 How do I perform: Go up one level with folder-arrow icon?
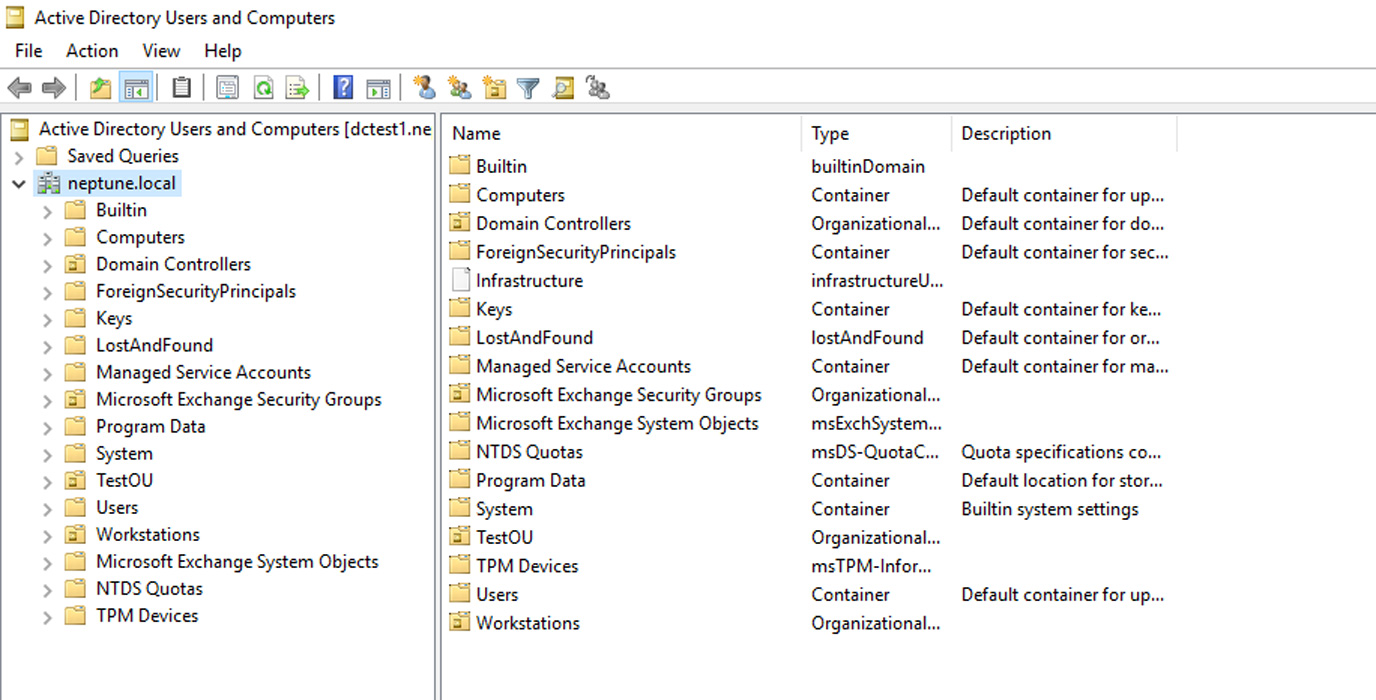[x=101, y=88]
